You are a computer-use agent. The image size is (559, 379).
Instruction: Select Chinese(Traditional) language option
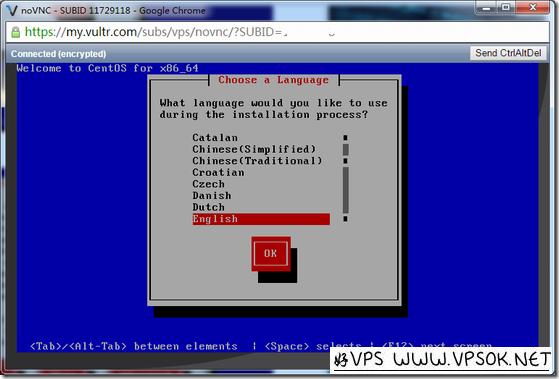(257, 161)
